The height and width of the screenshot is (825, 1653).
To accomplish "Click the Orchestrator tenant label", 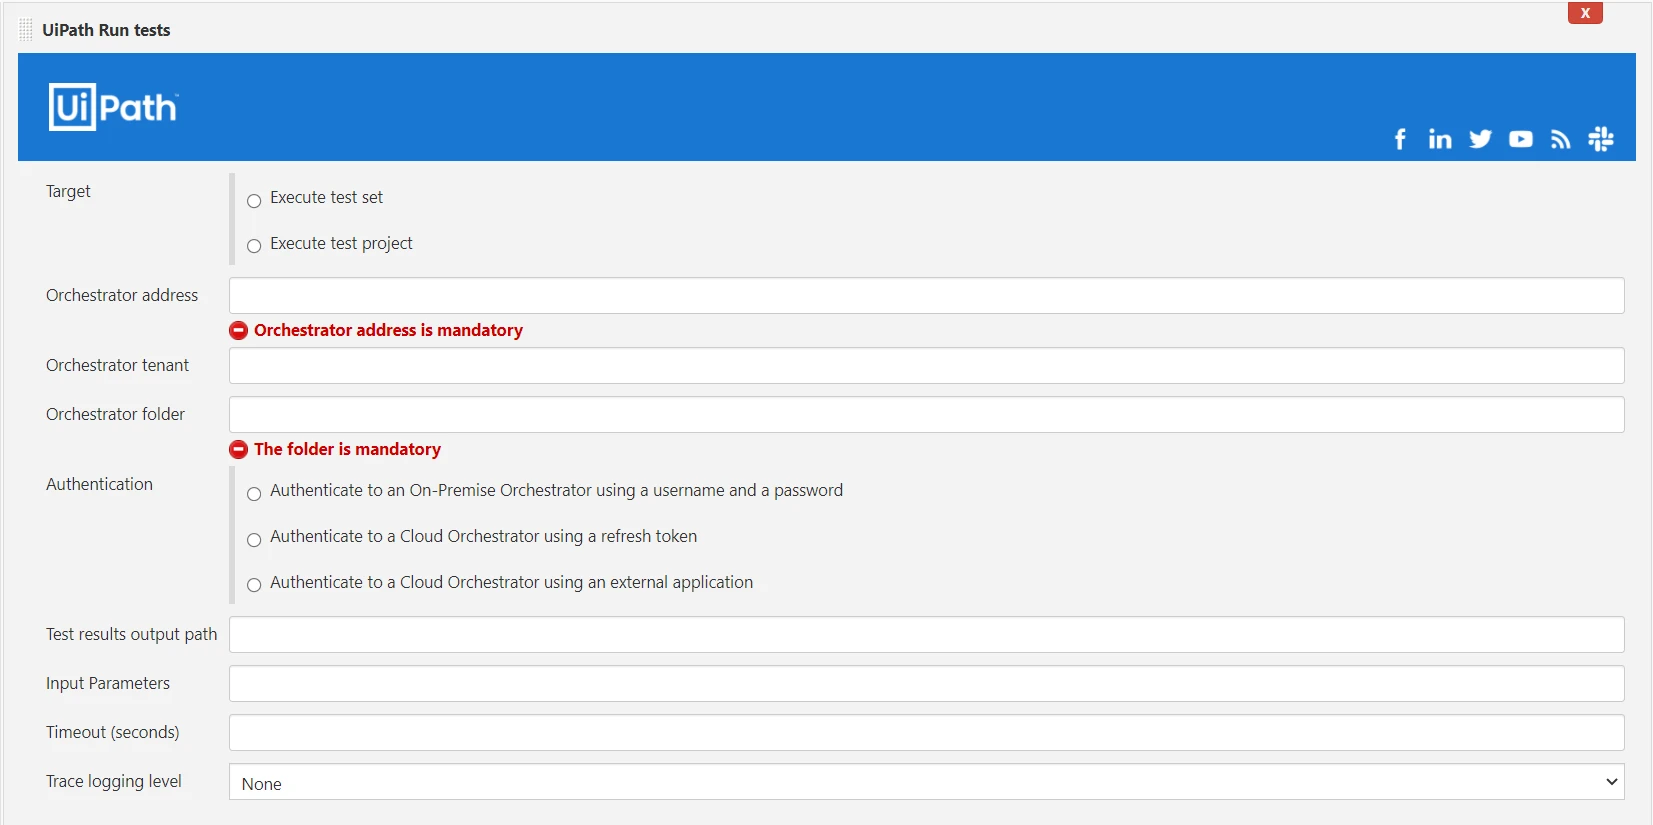I will click(x=117, y=365).
